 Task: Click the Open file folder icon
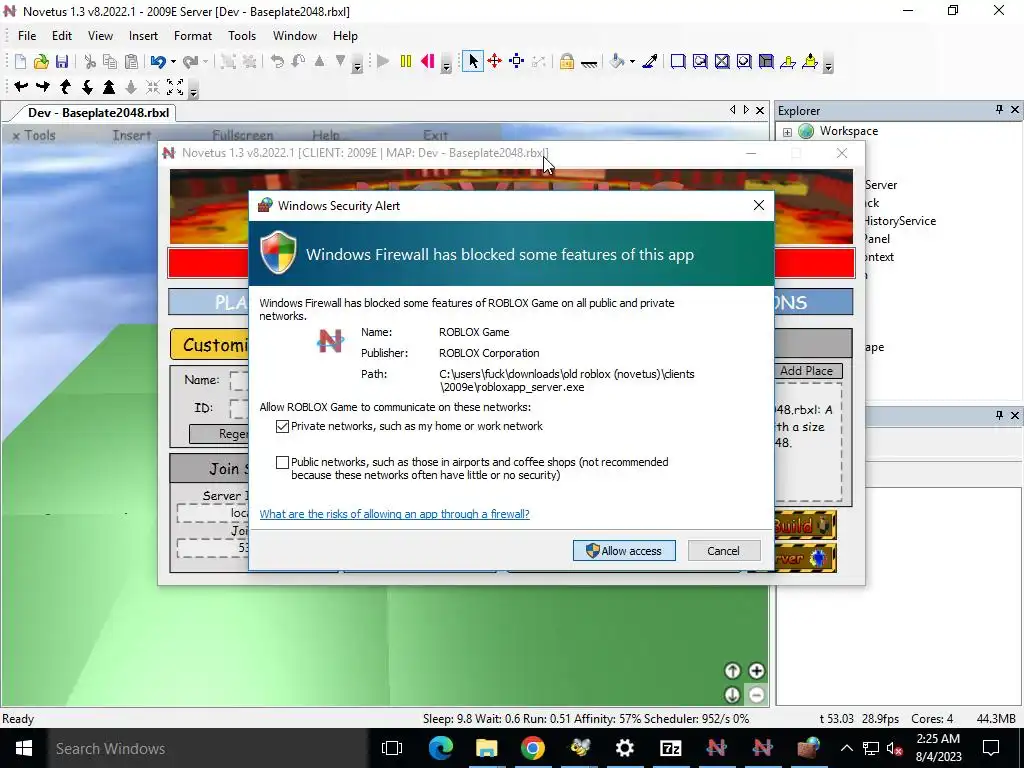41,61
